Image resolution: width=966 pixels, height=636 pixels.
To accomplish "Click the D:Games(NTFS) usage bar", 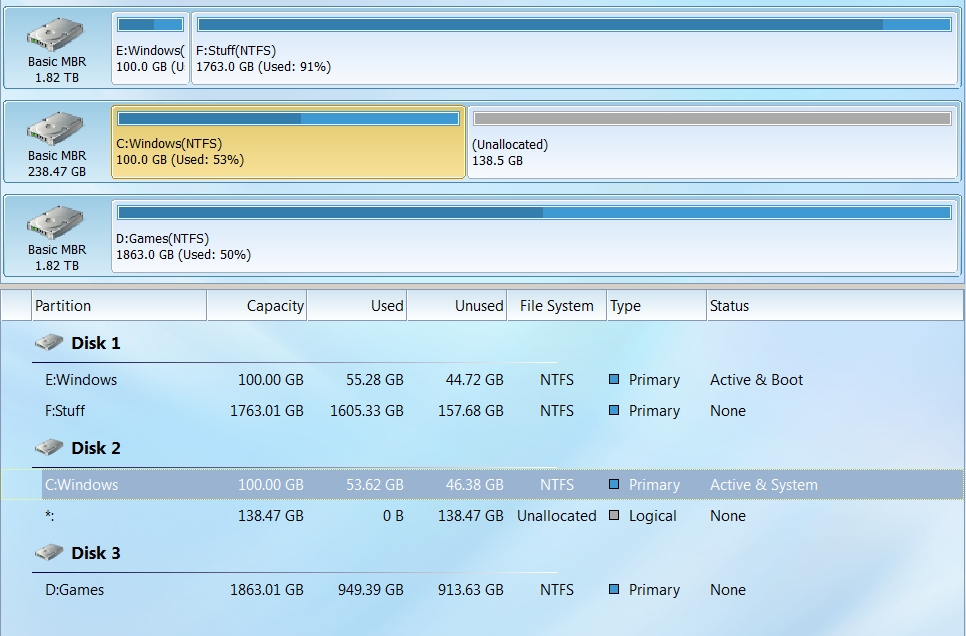I will coord(534,213).
